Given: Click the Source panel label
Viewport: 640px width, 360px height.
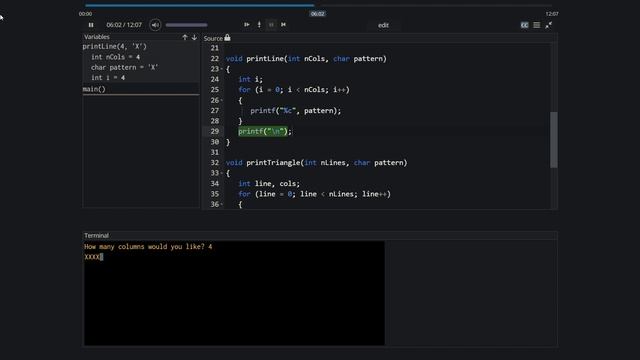Looking at the screenshot, I should click(213, 38).
